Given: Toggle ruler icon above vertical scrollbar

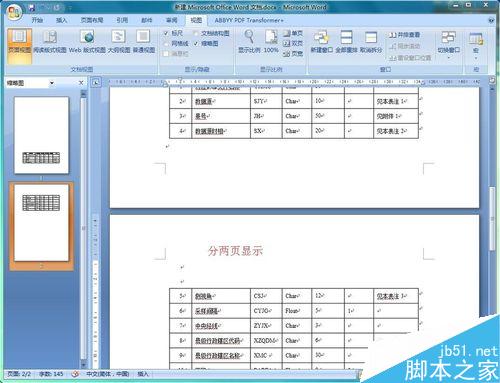Looking at the screenshot, I should (x=492, y=80).
